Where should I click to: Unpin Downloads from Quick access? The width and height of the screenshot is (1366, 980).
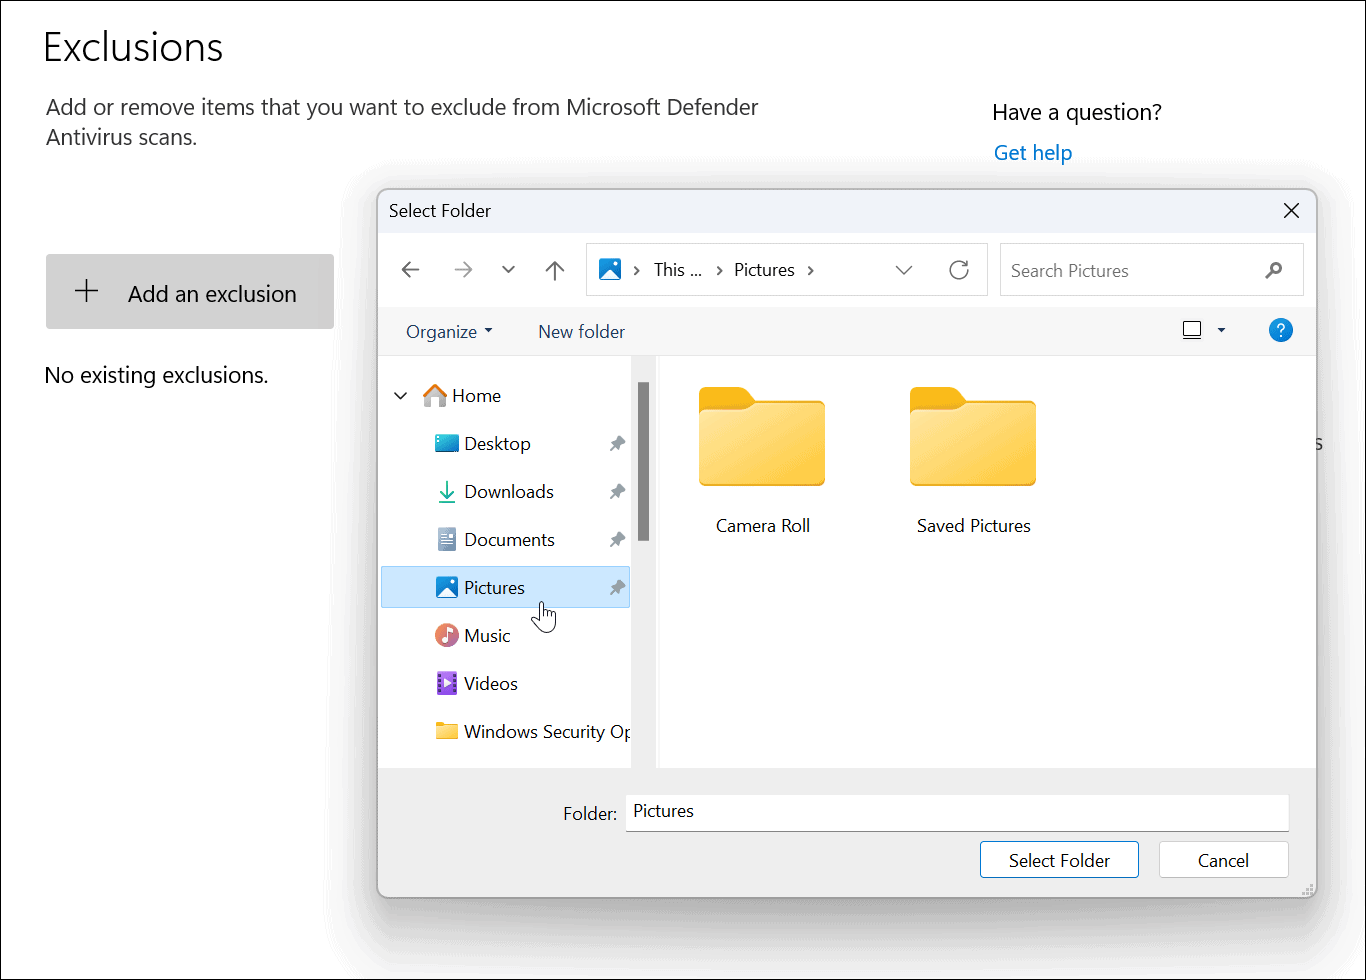(x=616, y=491)
